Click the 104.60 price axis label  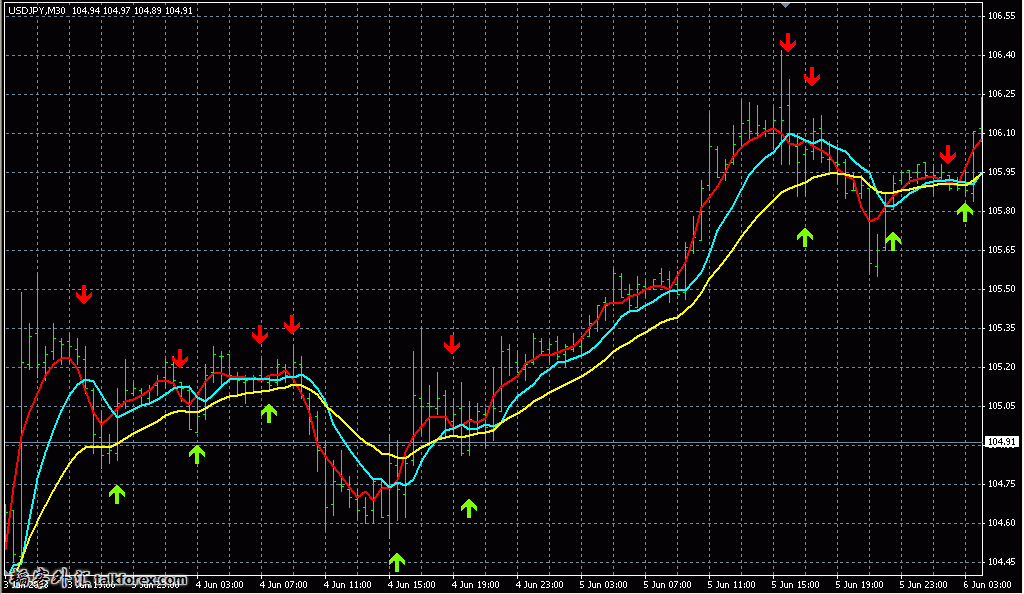point(1002,522)
